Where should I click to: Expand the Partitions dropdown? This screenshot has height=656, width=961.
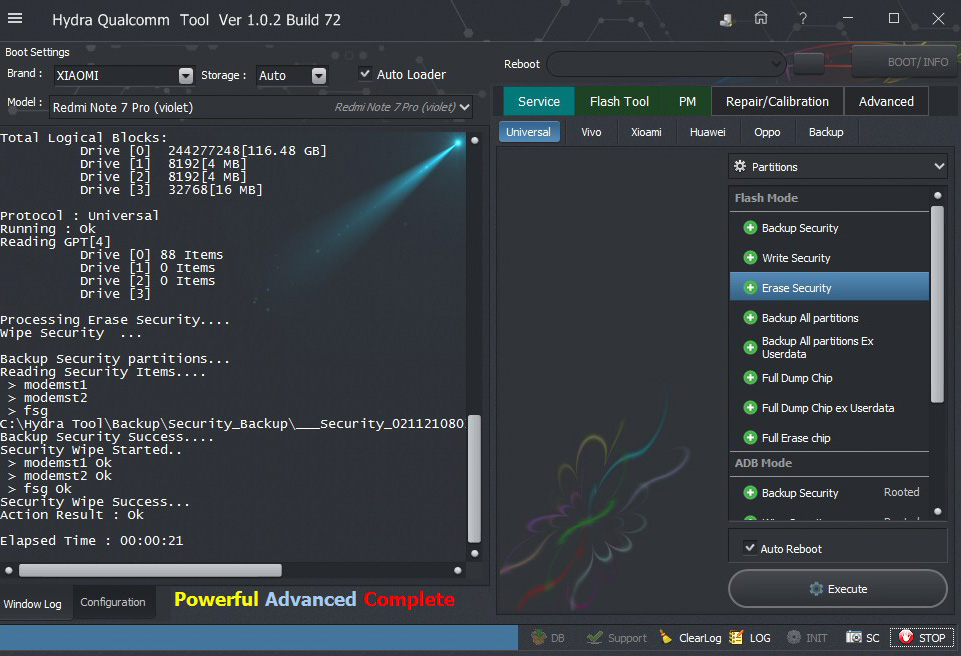pyautogui.click(x=838, y=167)
